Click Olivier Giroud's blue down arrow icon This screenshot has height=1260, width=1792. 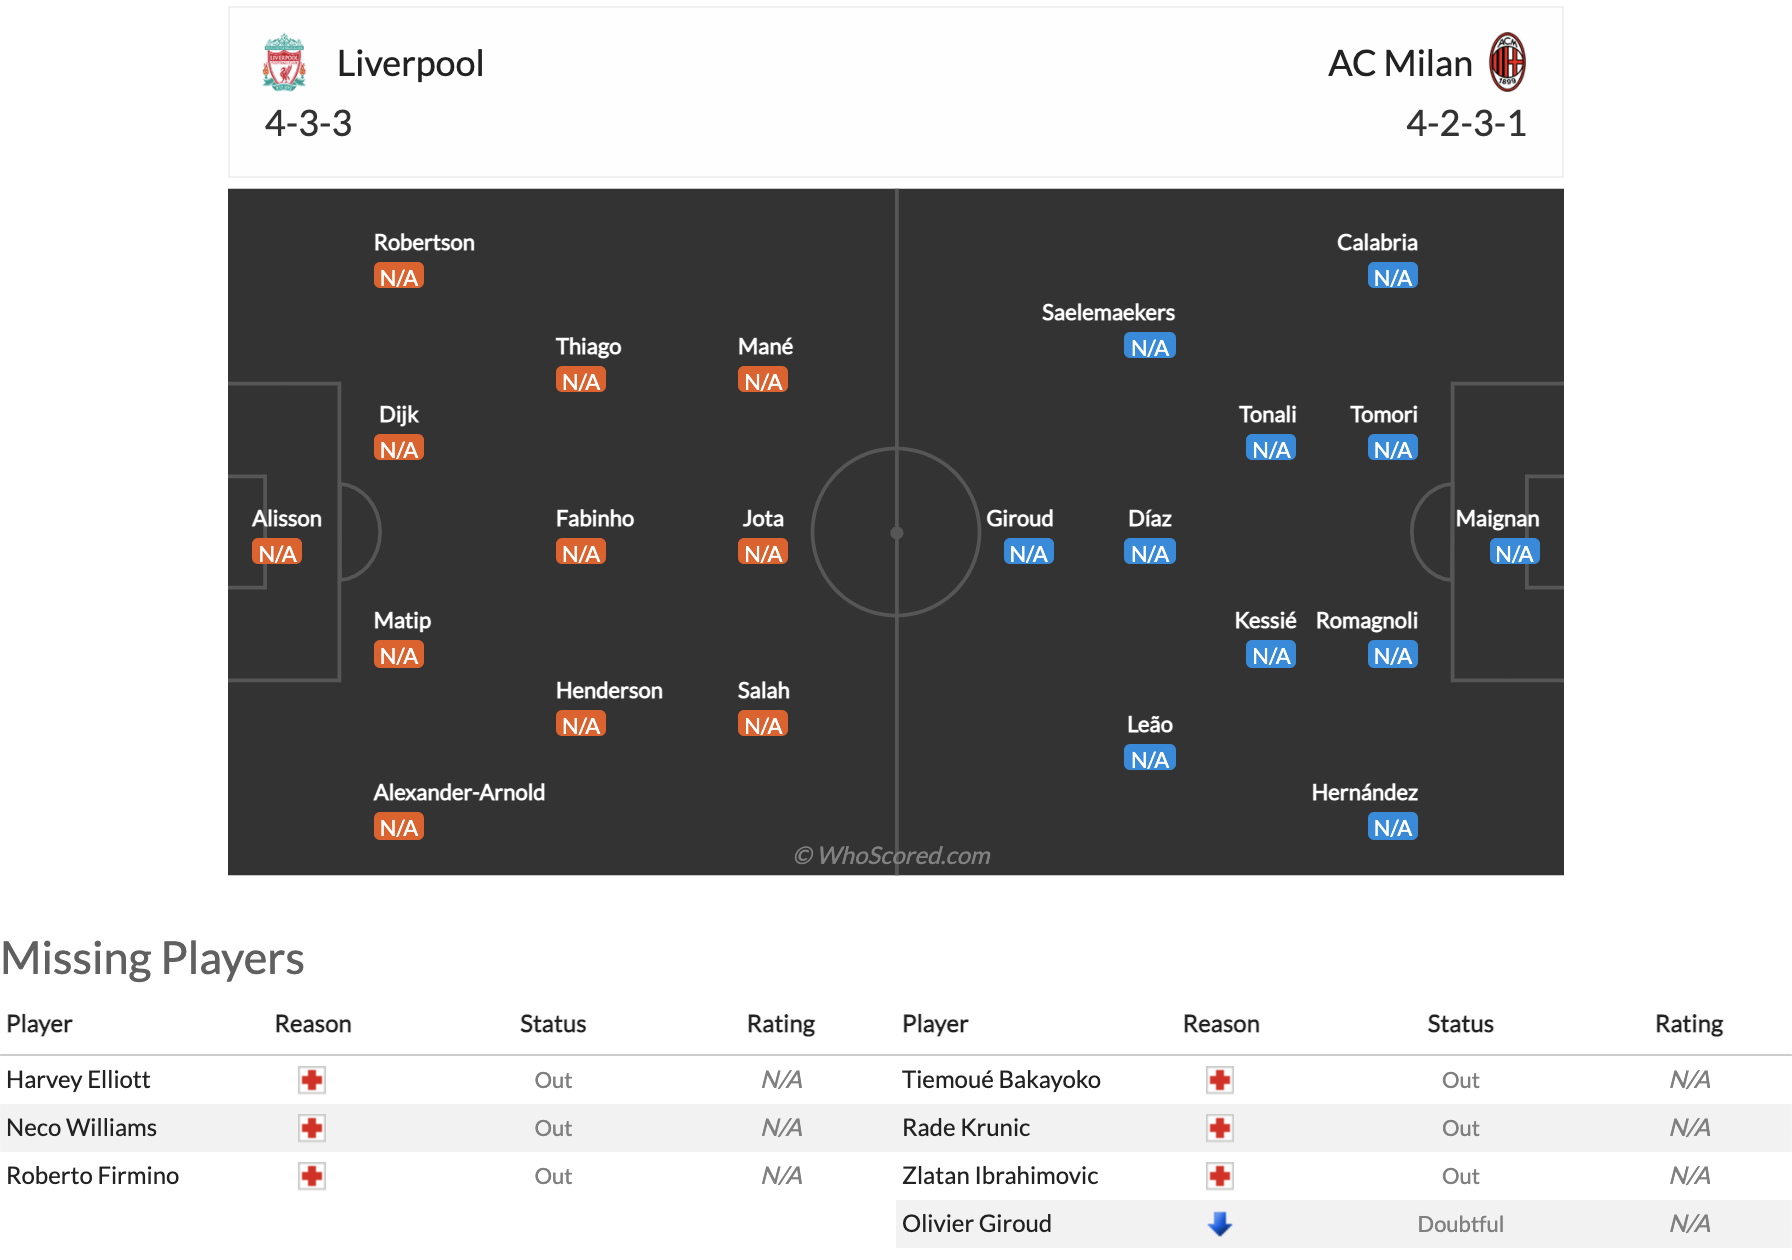[1220, 1224]
